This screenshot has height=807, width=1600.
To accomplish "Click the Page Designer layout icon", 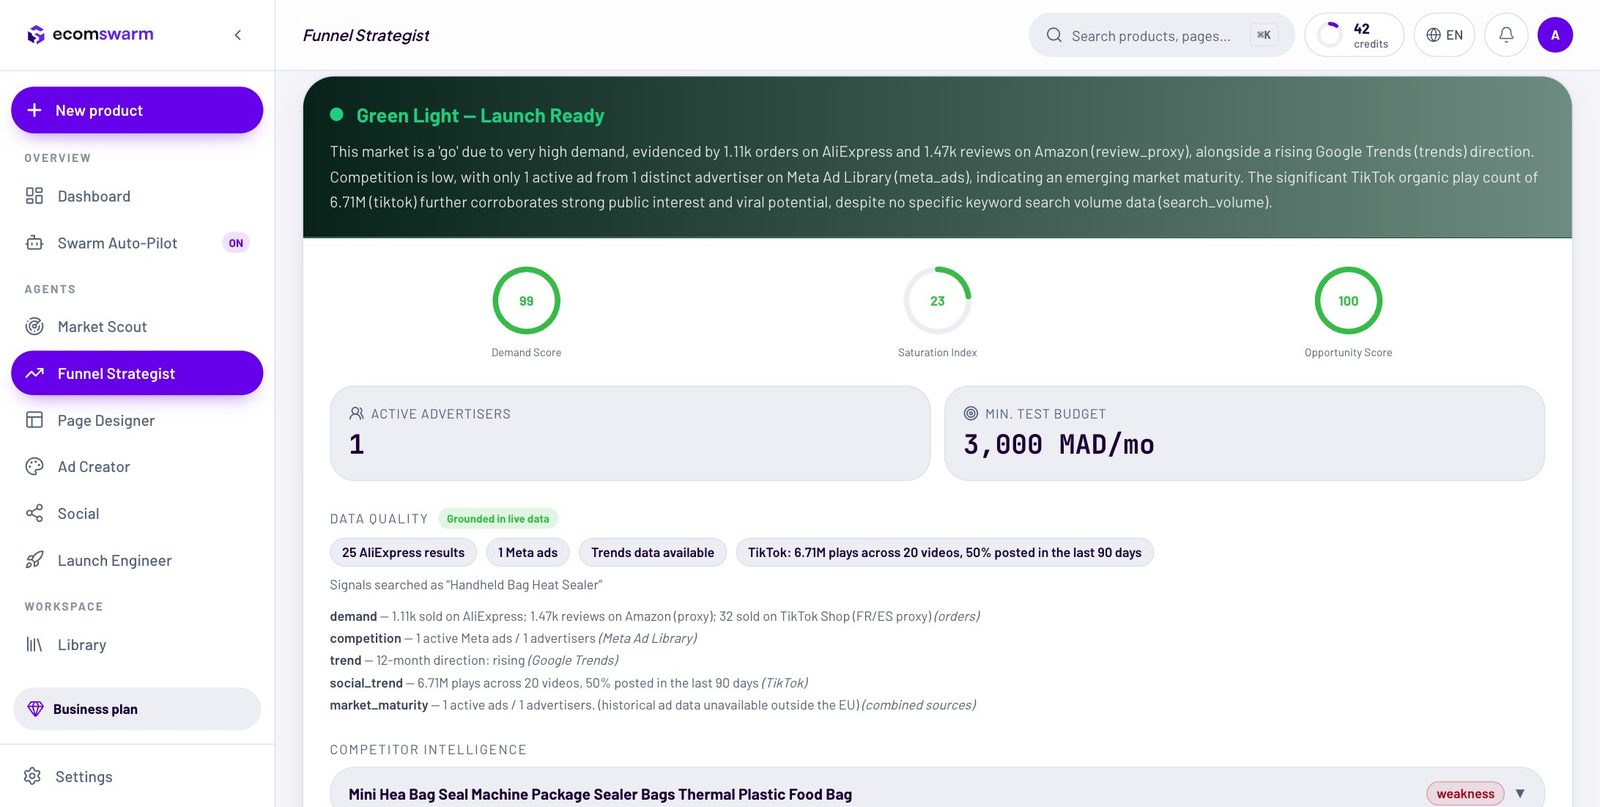I will tap(35, 420).
